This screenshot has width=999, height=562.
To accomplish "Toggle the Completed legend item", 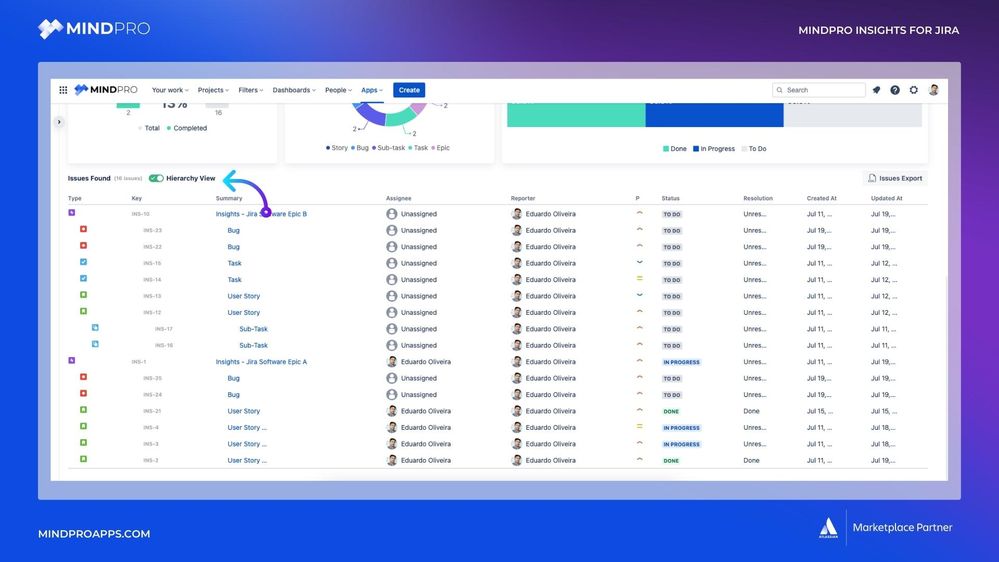I will coord(187,128).
